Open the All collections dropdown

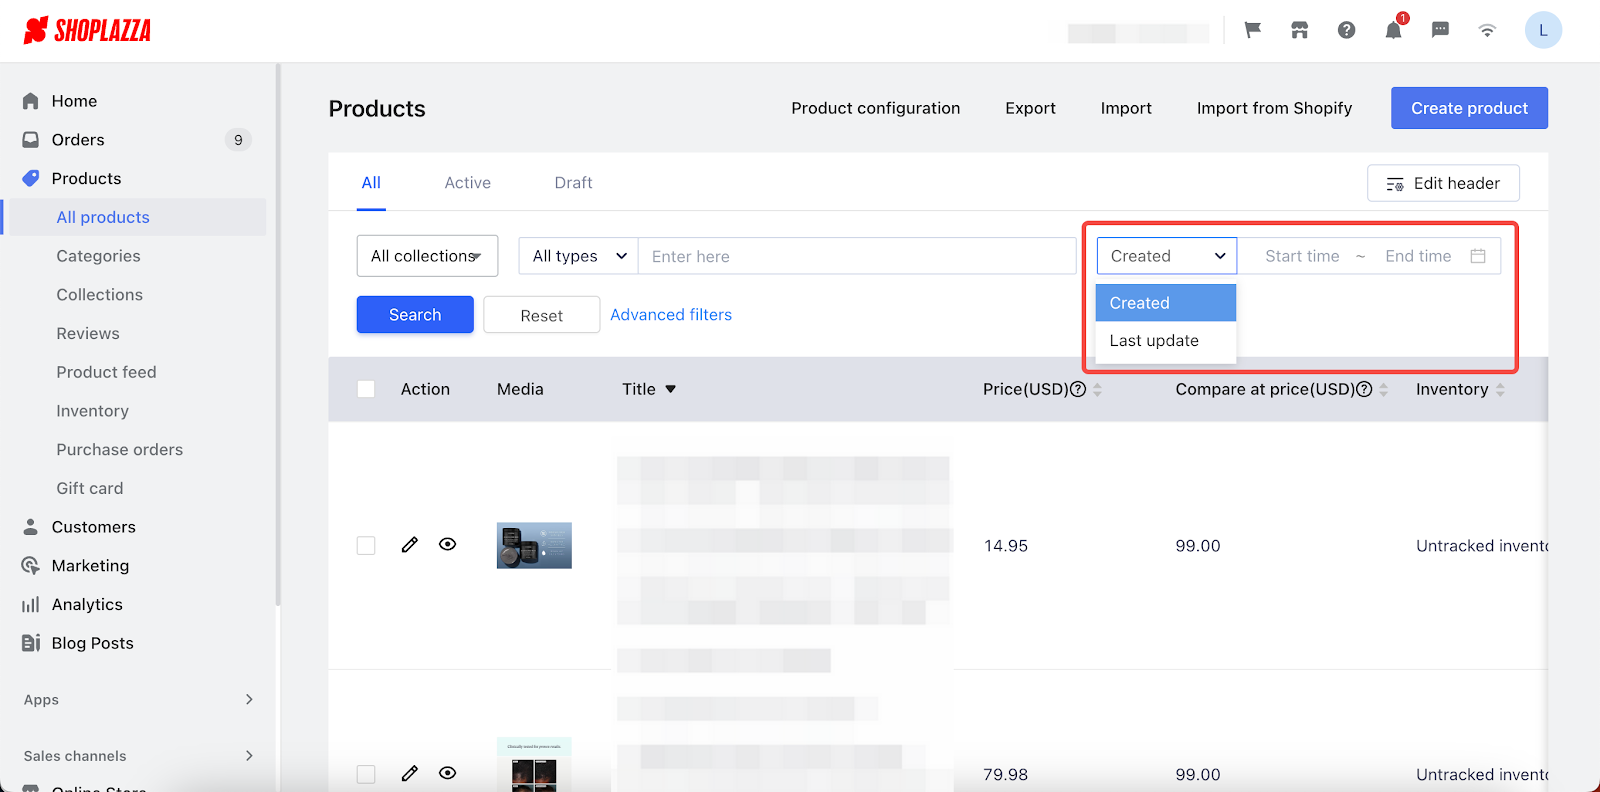[x=427, y=256]
